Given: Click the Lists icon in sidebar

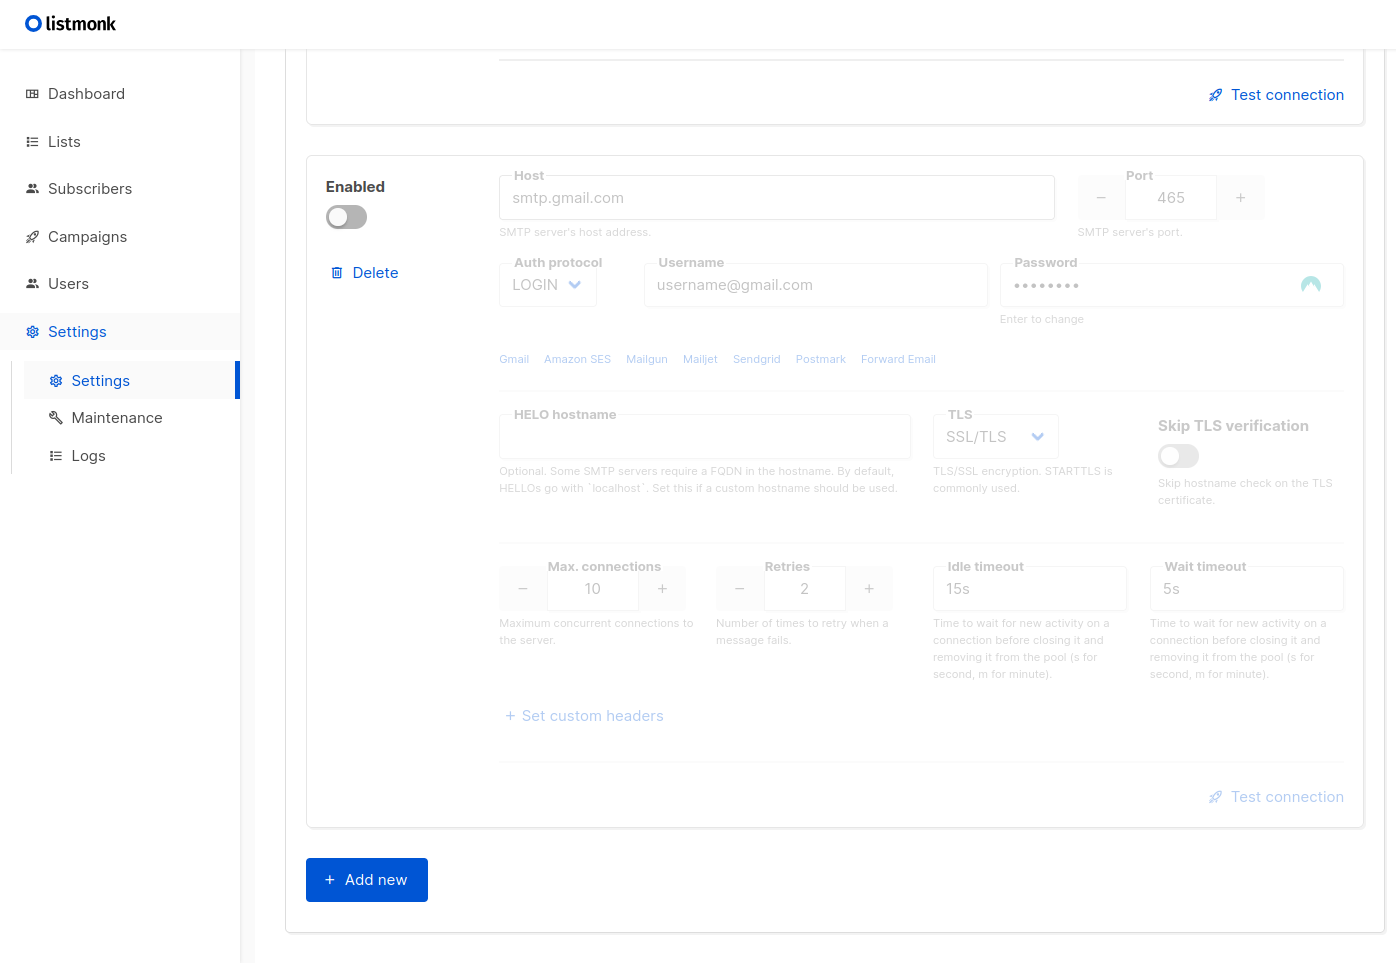Looking at the screenshot, I should click(32, 142).
